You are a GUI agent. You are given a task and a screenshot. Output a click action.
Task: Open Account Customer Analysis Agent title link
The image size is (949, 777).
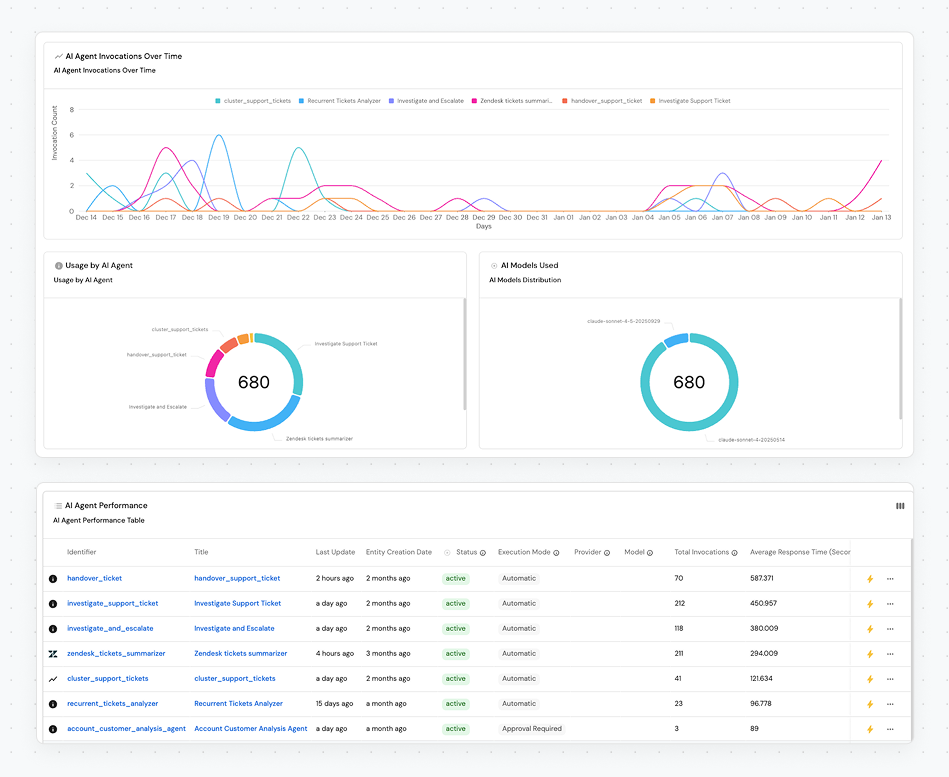coord(251,729)
